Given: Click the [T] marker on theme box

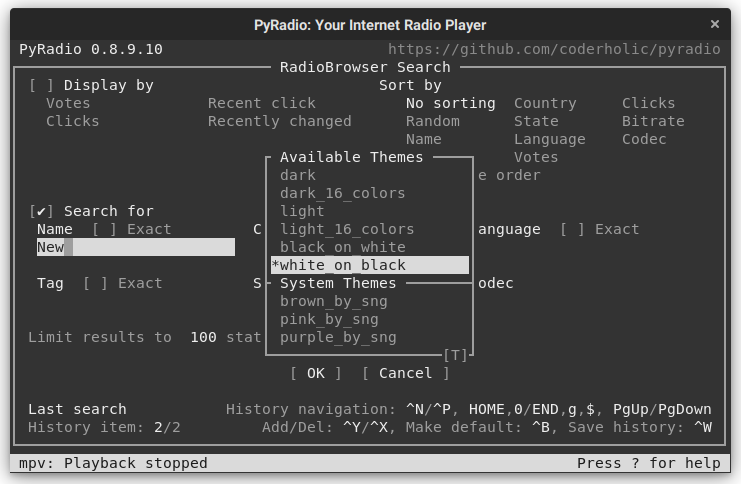Looking at the screenshot, I should click(x=455, y=355).
